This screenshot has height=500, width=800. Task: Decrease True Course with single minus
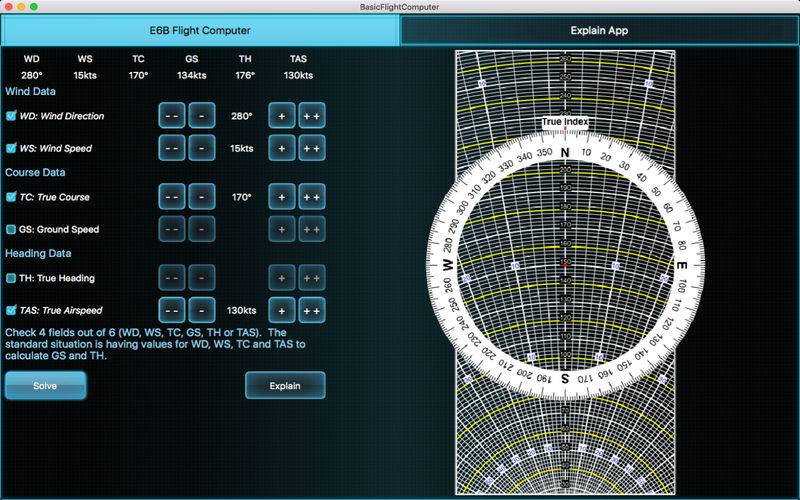(x=202, y=196)
